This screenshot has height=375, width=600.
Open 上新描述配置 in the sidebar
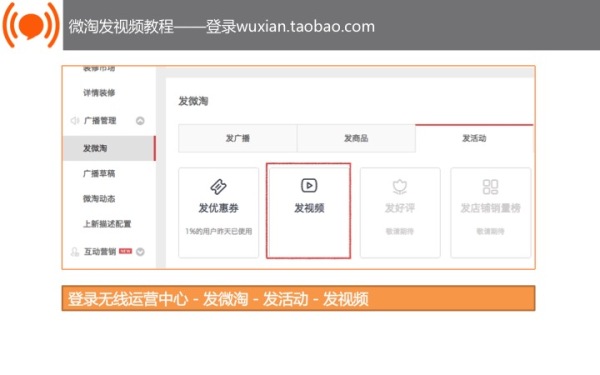click(107, 224)
